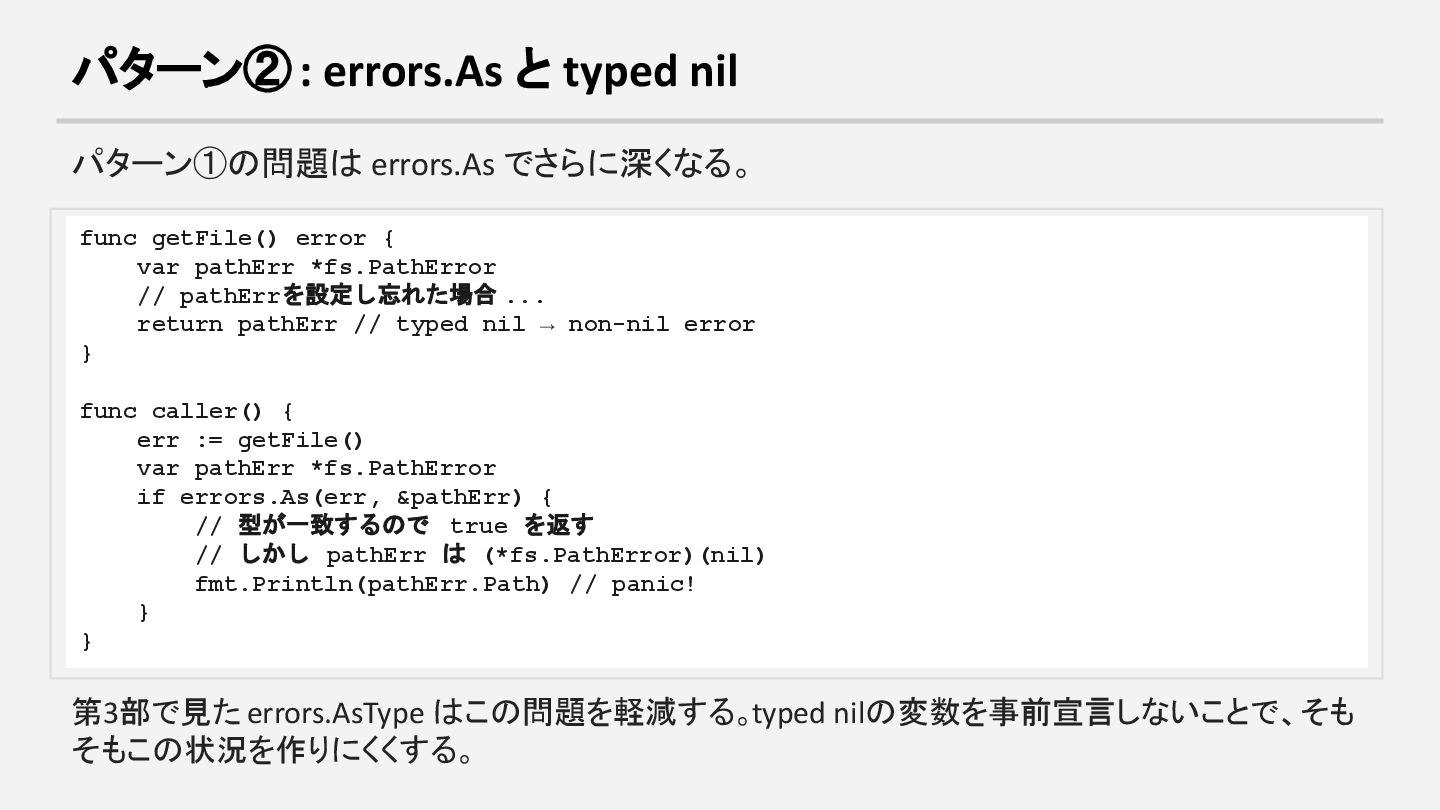The width and height of the screenshot is (1440, 810).
Task: Click the last line 'そもこの状況を作りにくくする。'
Action: tap(272, 750)
